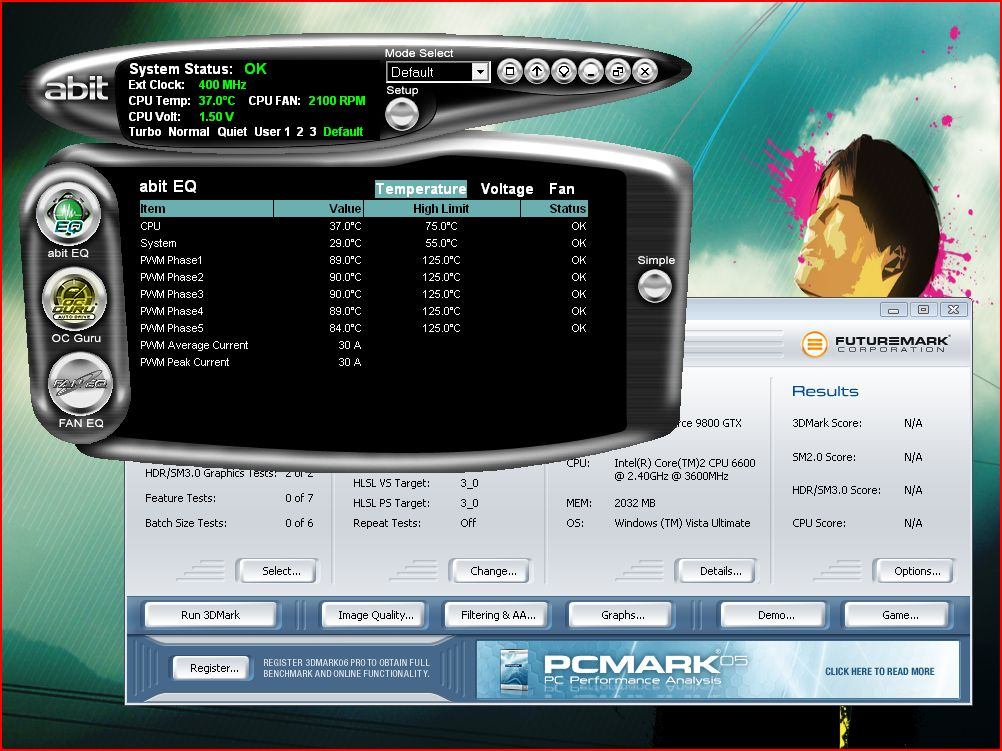Select the PWM Phase3 row
Screen dimensions: 1002x751
tap(363, 294)
